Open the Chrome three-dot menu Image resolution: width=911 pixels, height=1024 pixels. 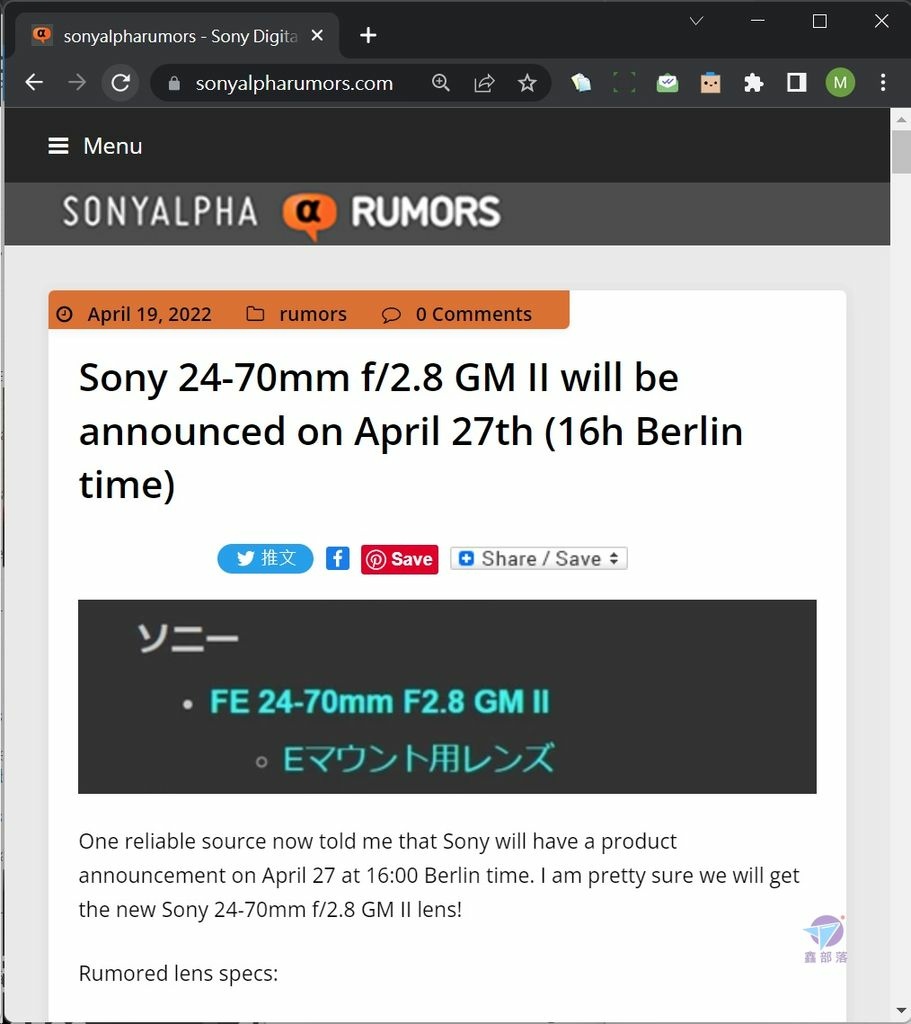[x=883, y=83]
